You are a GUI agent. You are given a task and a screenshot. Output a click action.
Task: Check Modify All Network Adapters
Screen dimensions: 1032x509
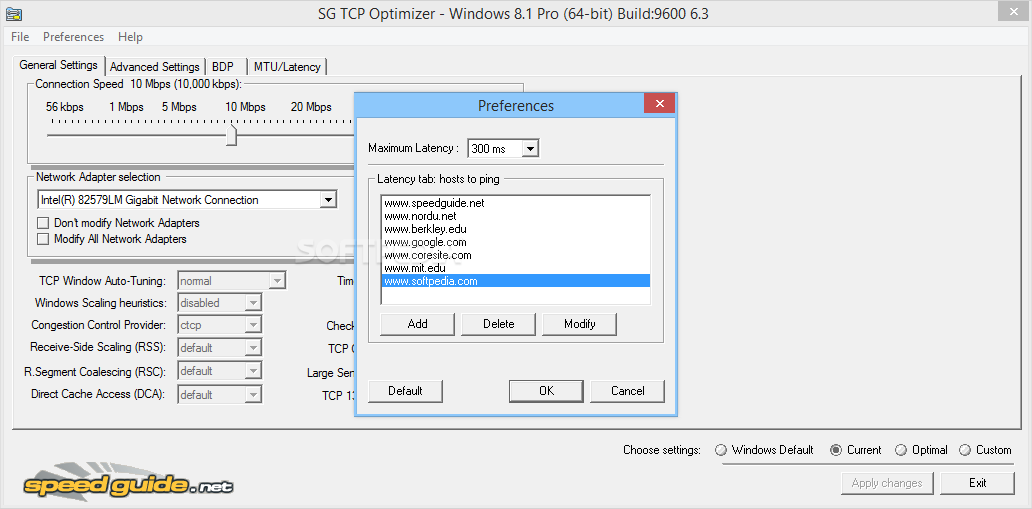tap(43, 239)
